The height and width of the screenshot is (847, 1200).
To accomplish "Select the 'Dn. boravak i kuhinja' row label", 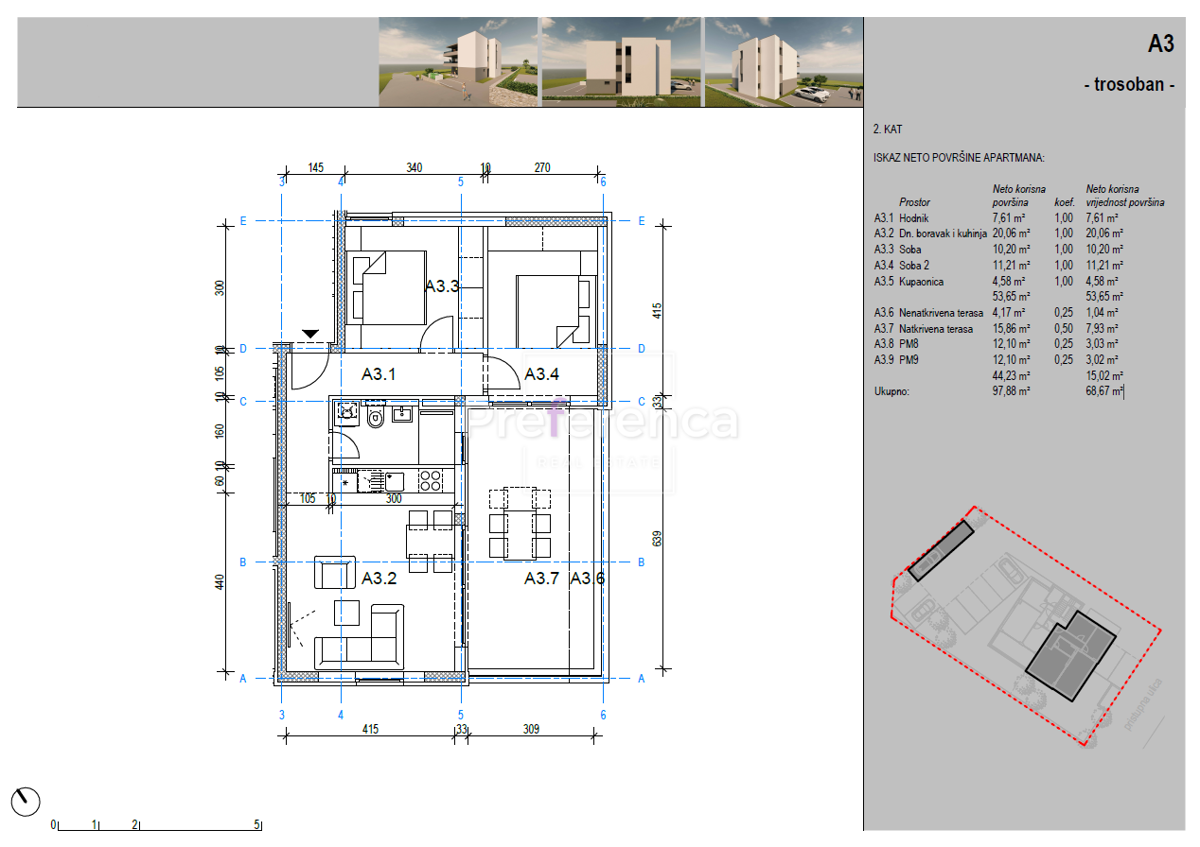I will (x=943, y=233).
